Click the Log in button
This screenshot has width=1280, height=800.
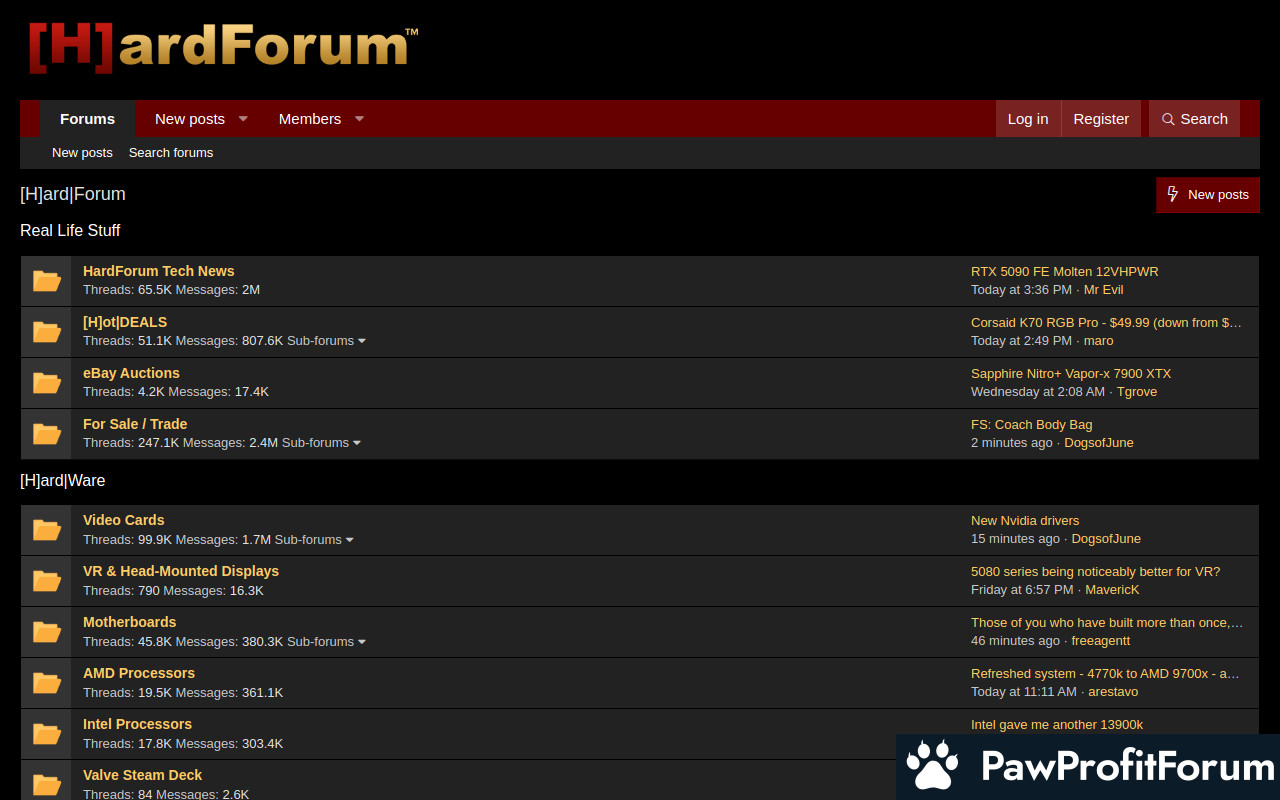point(1028,119)
